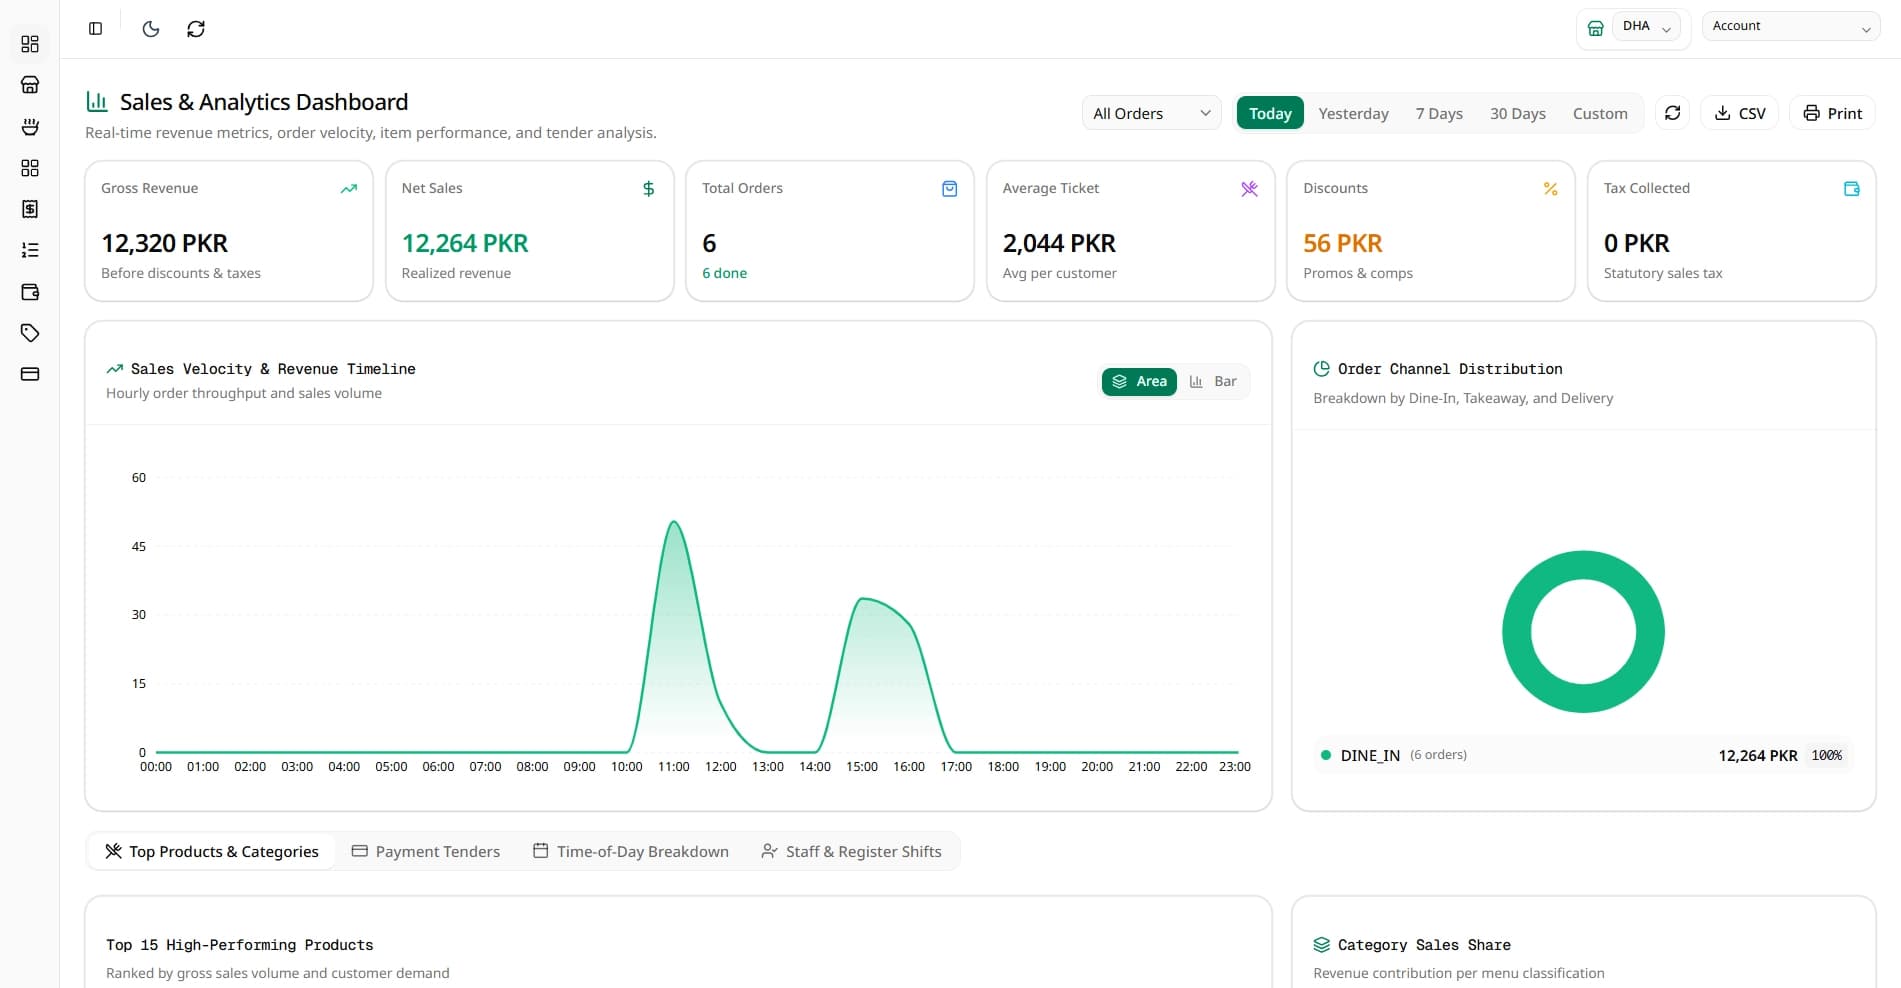
Task: Open Payment Tenders tab
Action: [x=426, y=852]
